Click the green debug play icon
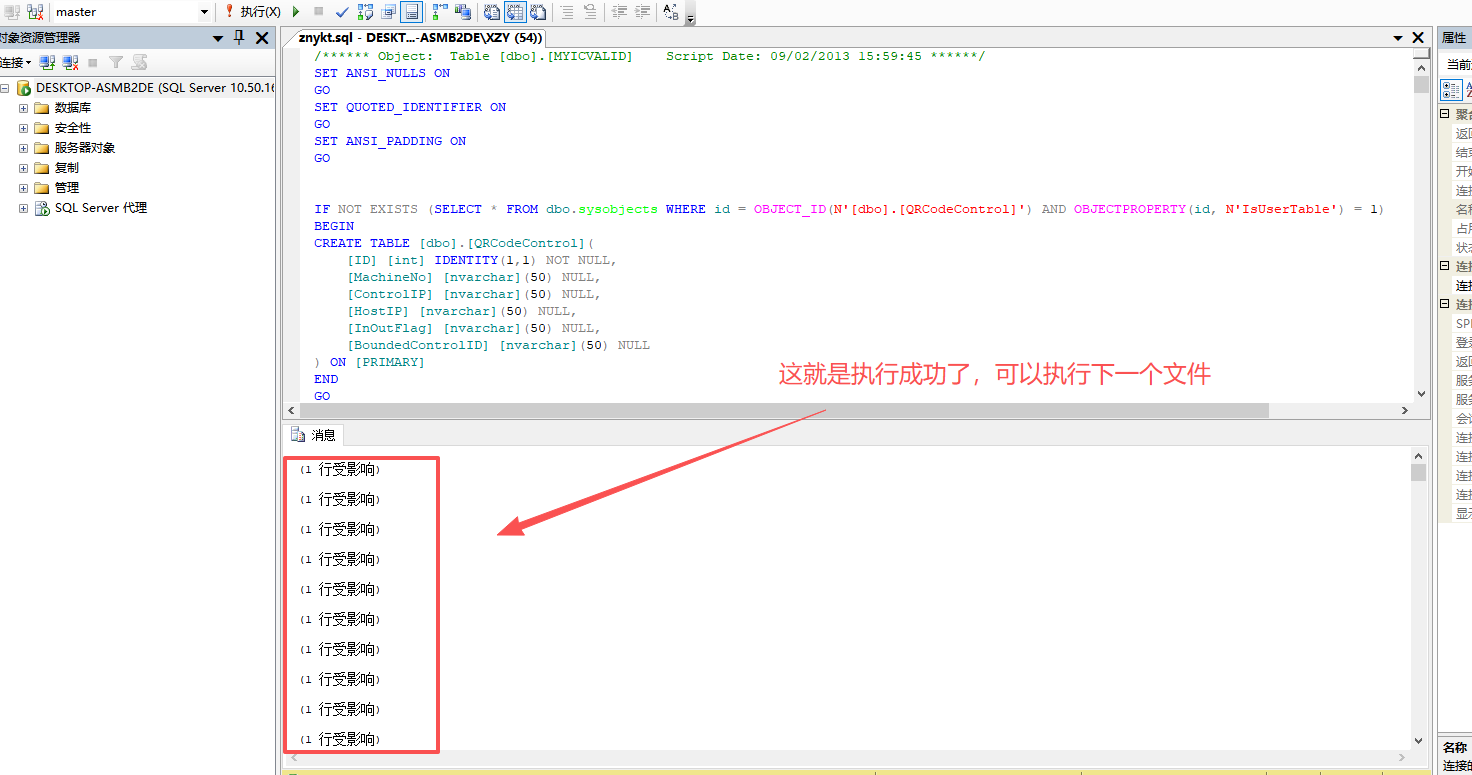Screen dimensions: 1472x775 pyautogui.click(x=296, y=12)
